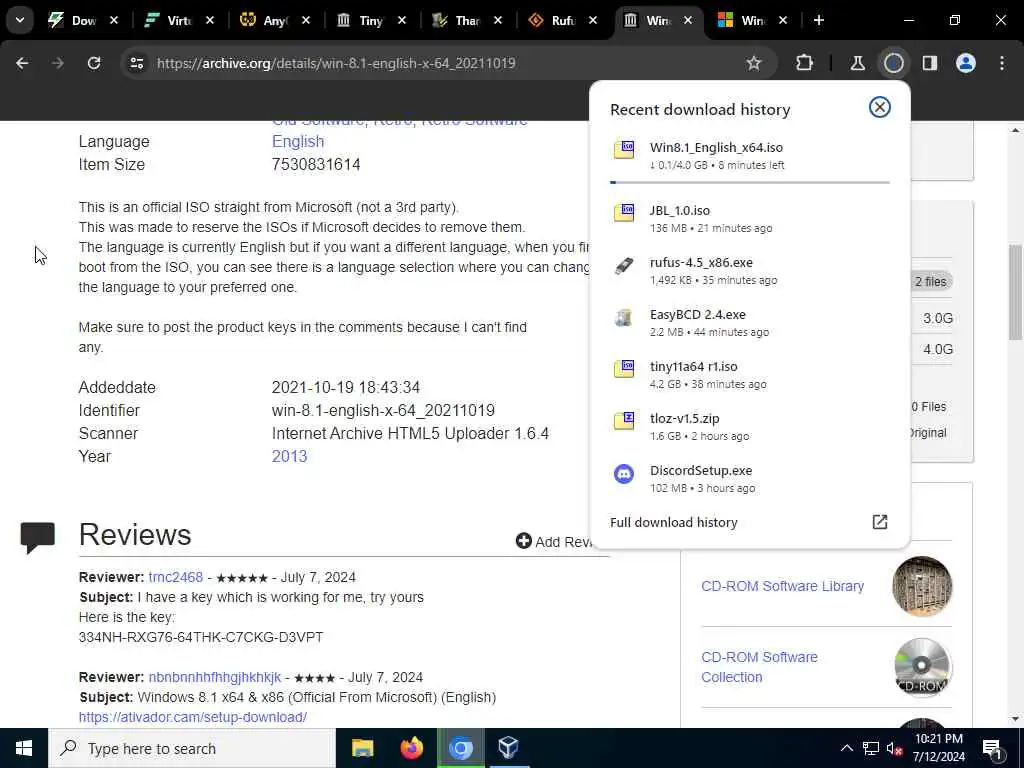Click the 2 files badge
1024x768 pixels.
(x=931, y=281)
